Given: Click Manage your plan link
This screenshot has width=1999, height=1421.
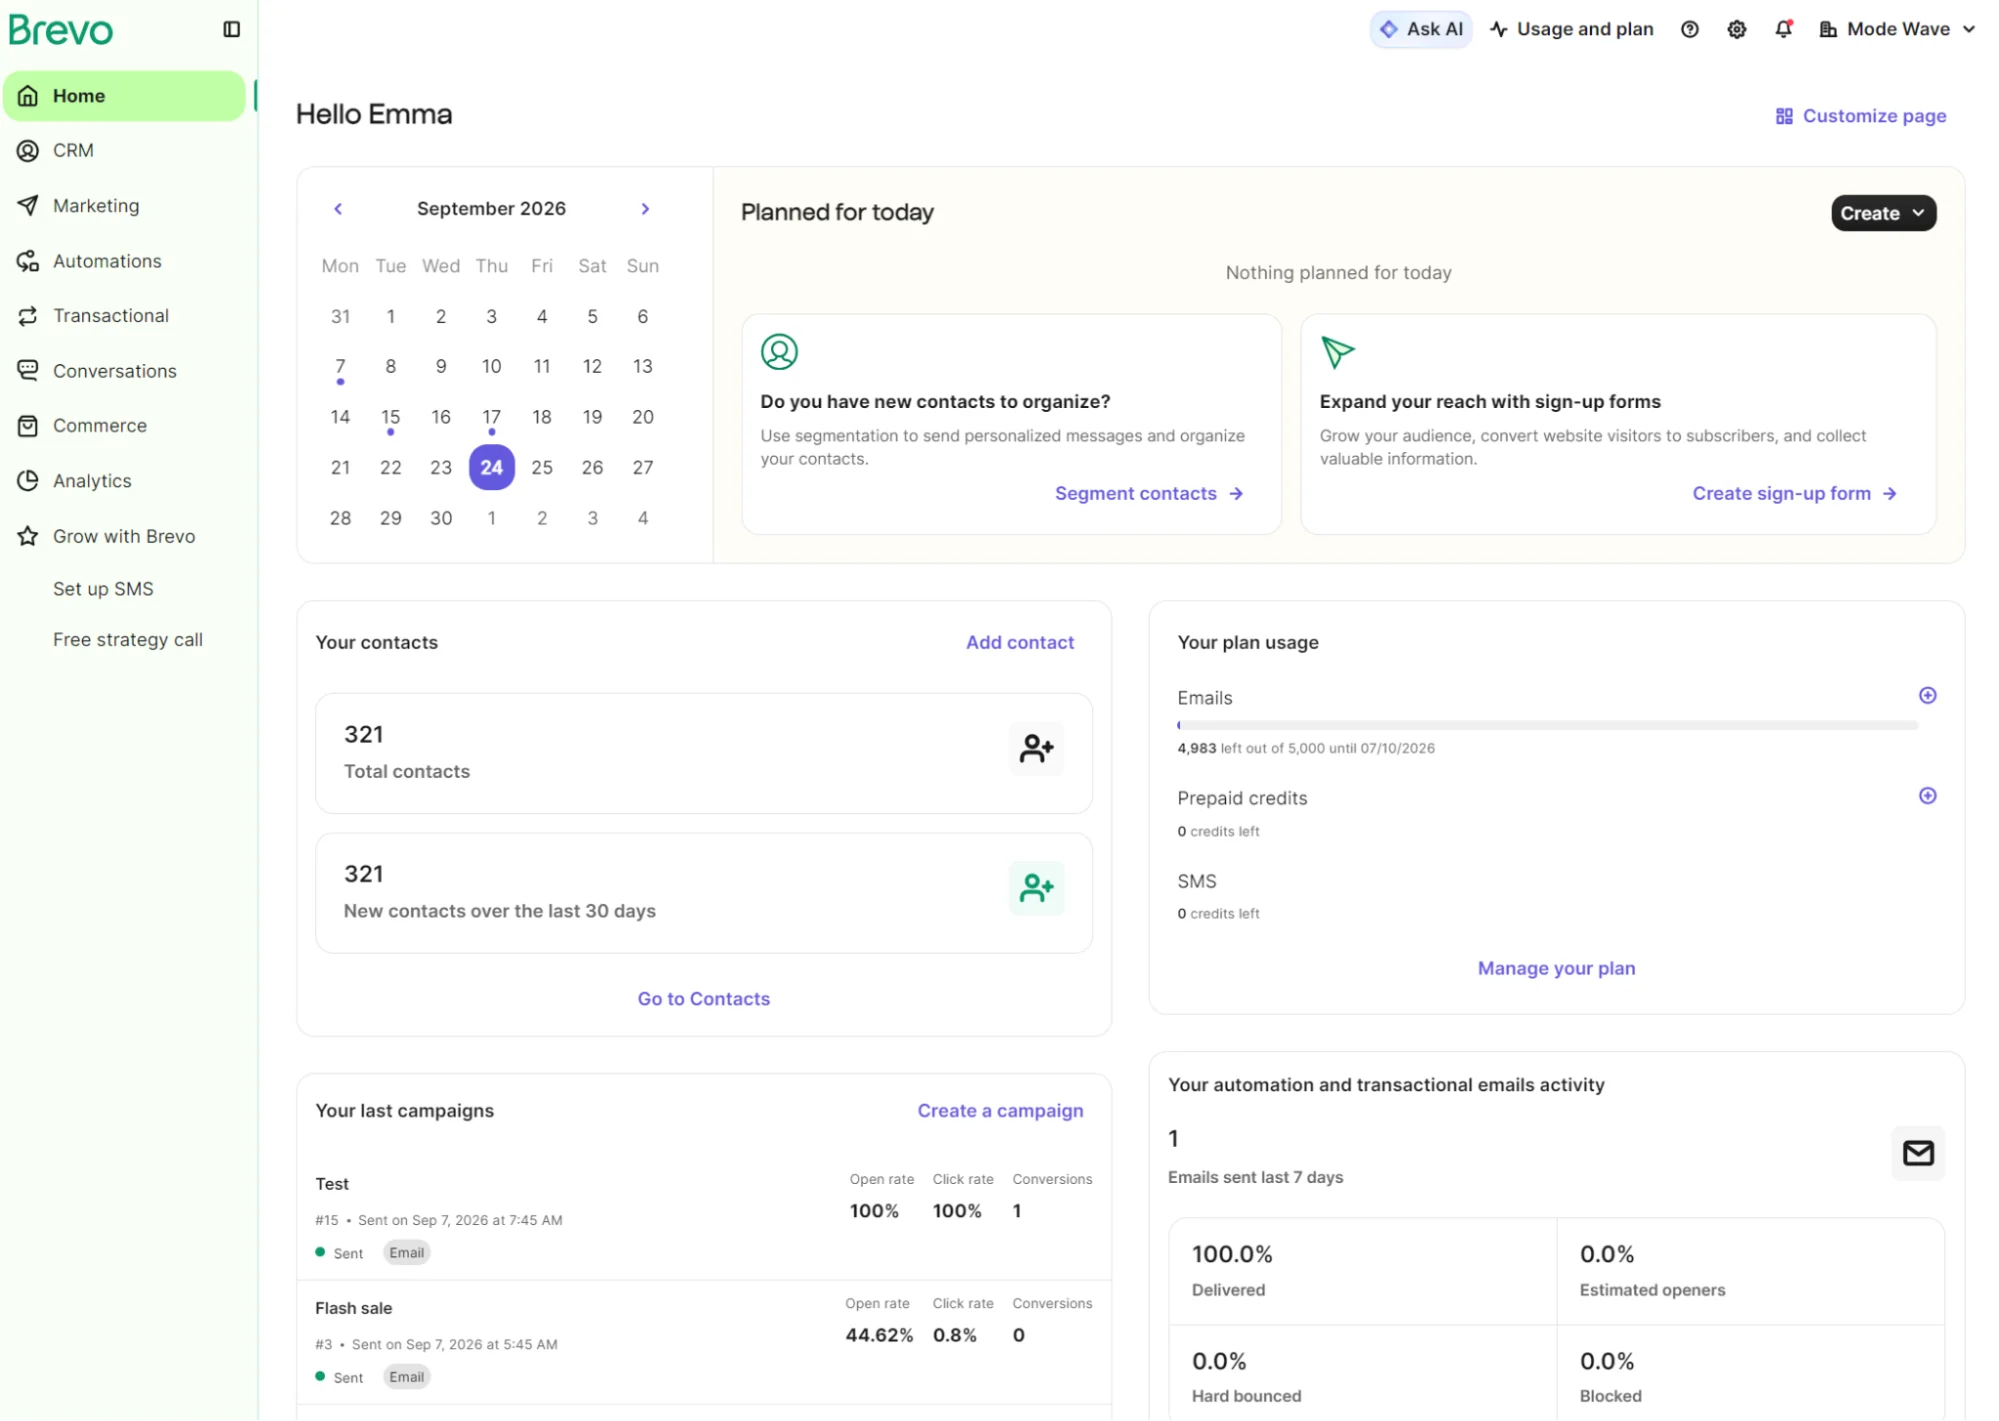Looking at the screenshot, I should point(1556,969).
